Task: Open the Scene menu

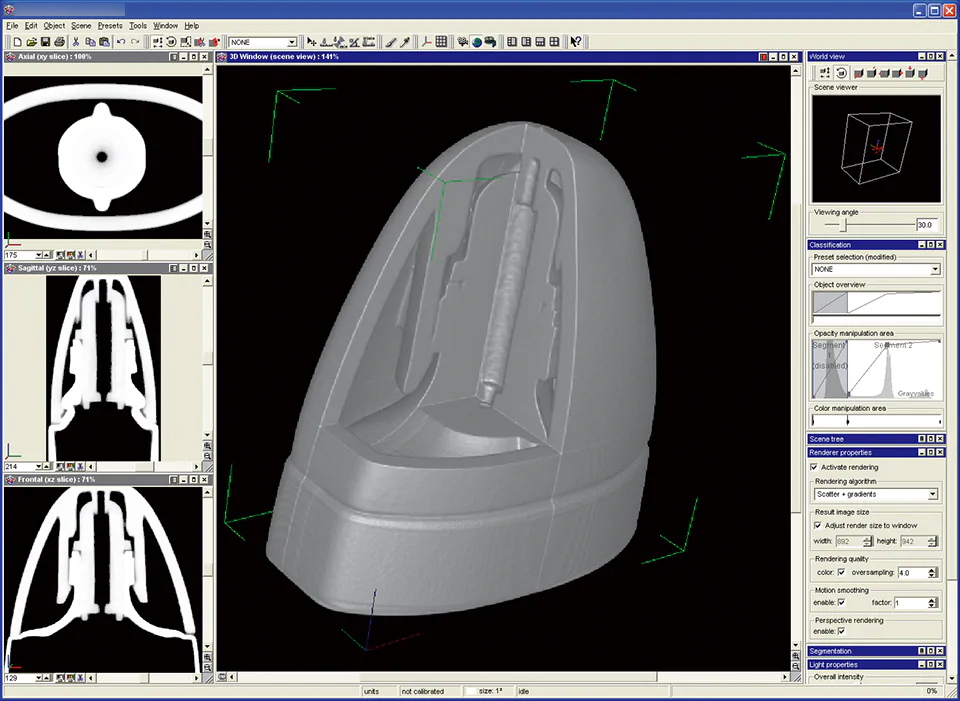Action: (x=81, y=25)
